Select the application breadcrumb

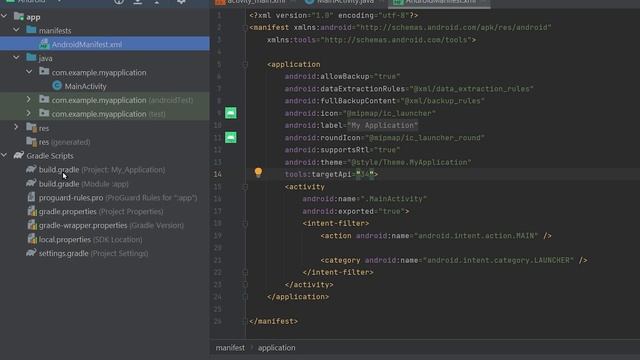coord(276,348)
